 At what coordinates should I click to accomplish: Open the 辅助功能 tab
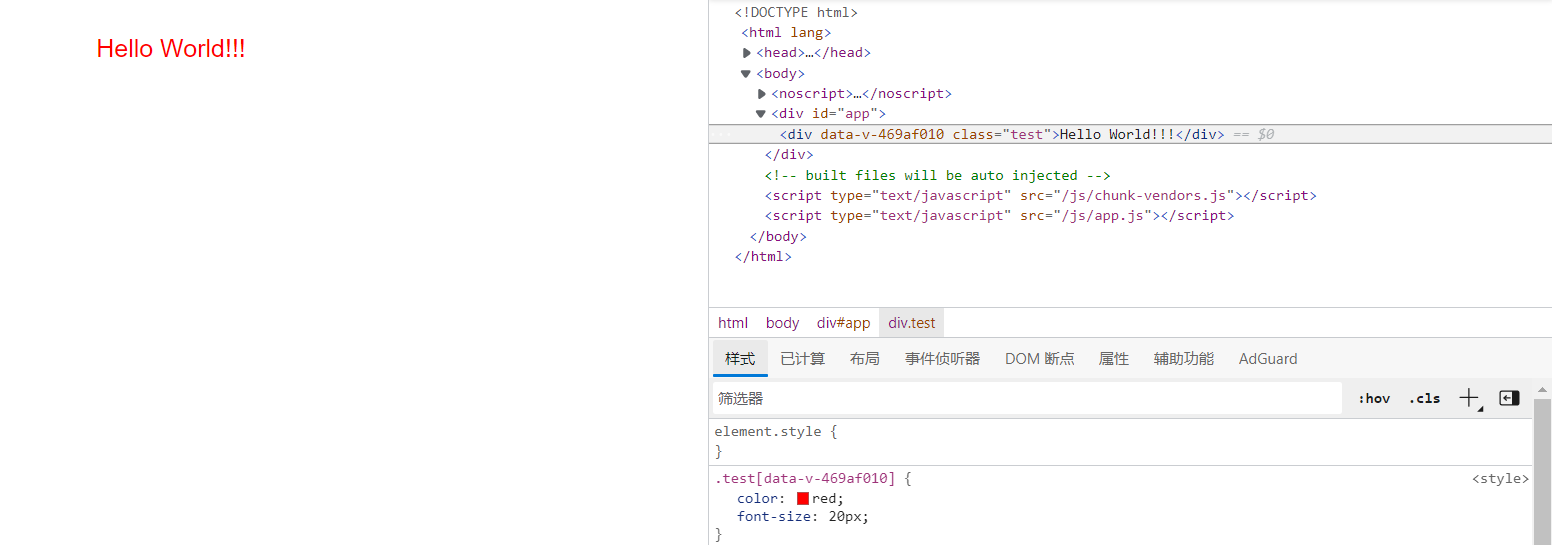1184,358
